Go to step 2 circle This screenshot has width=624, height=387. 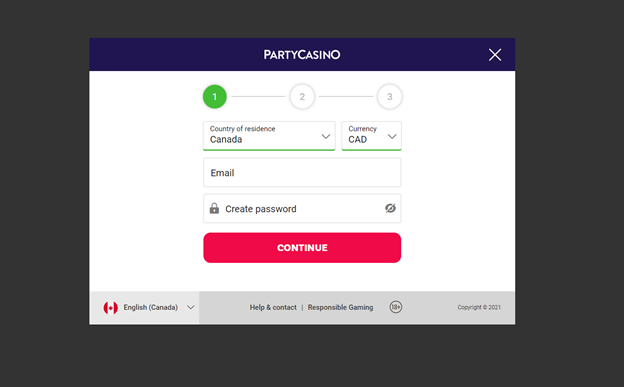(302, 96)
